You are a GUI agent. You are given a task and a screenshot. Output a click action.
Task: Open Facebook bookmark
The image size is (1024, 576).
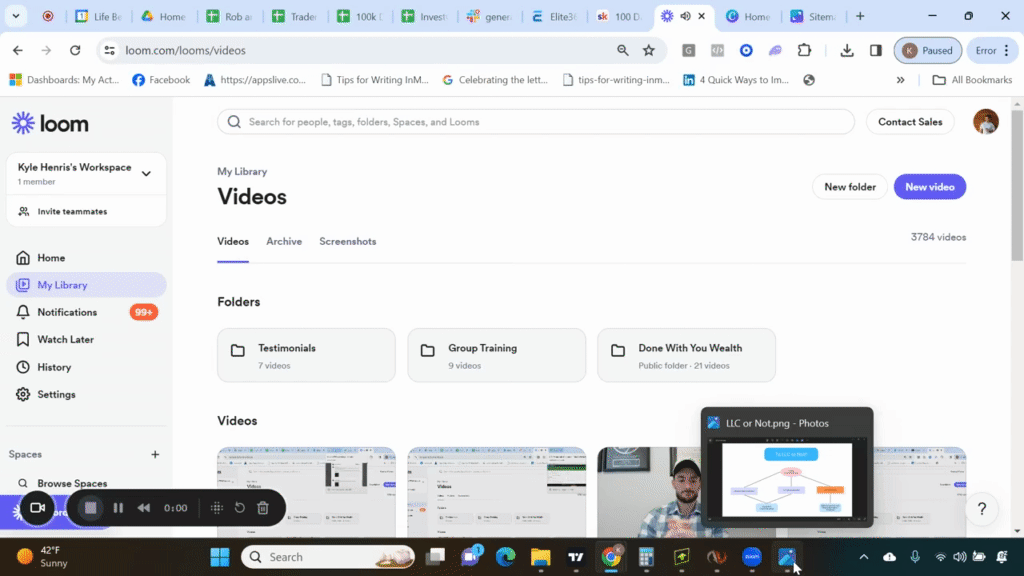pyautogui.click(x=161, y=80)
